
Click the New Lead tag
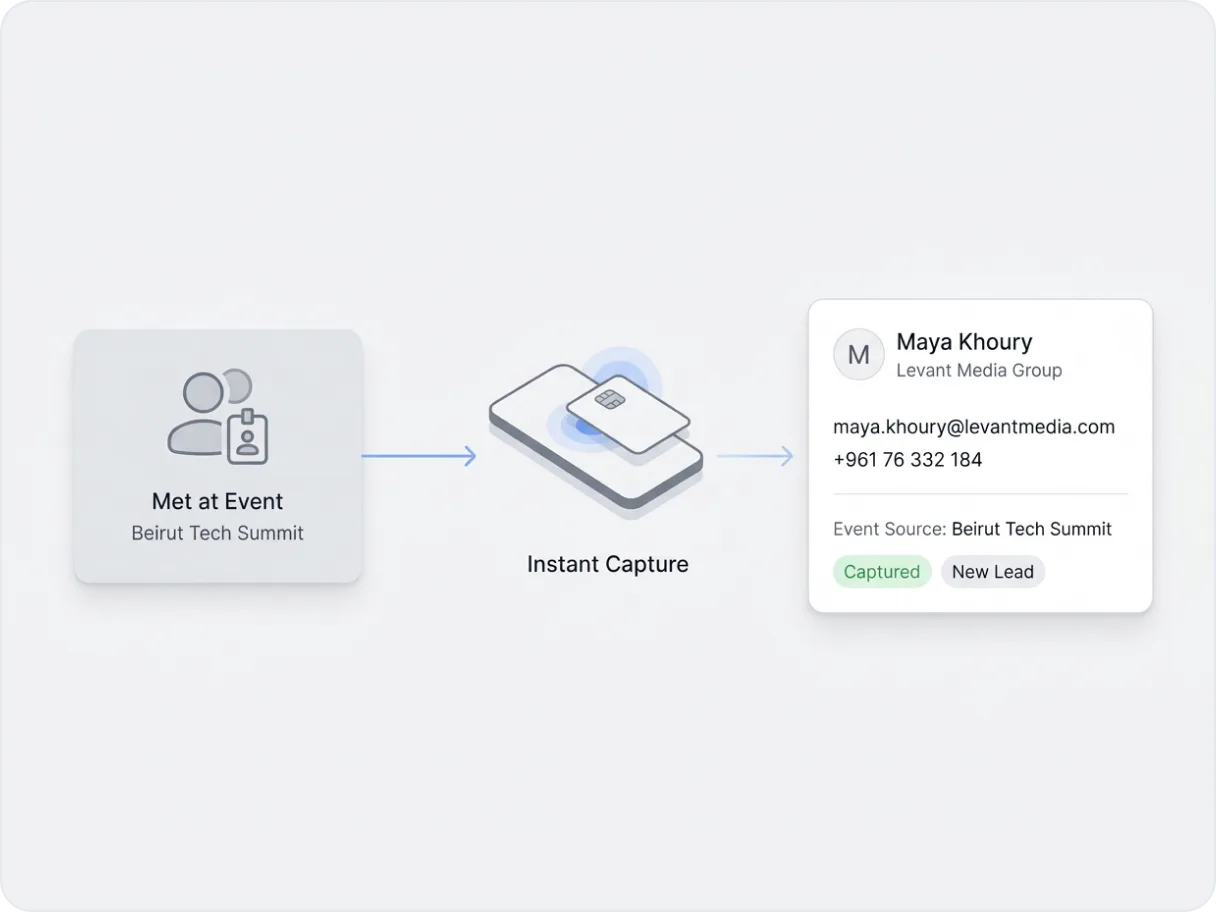992,572
